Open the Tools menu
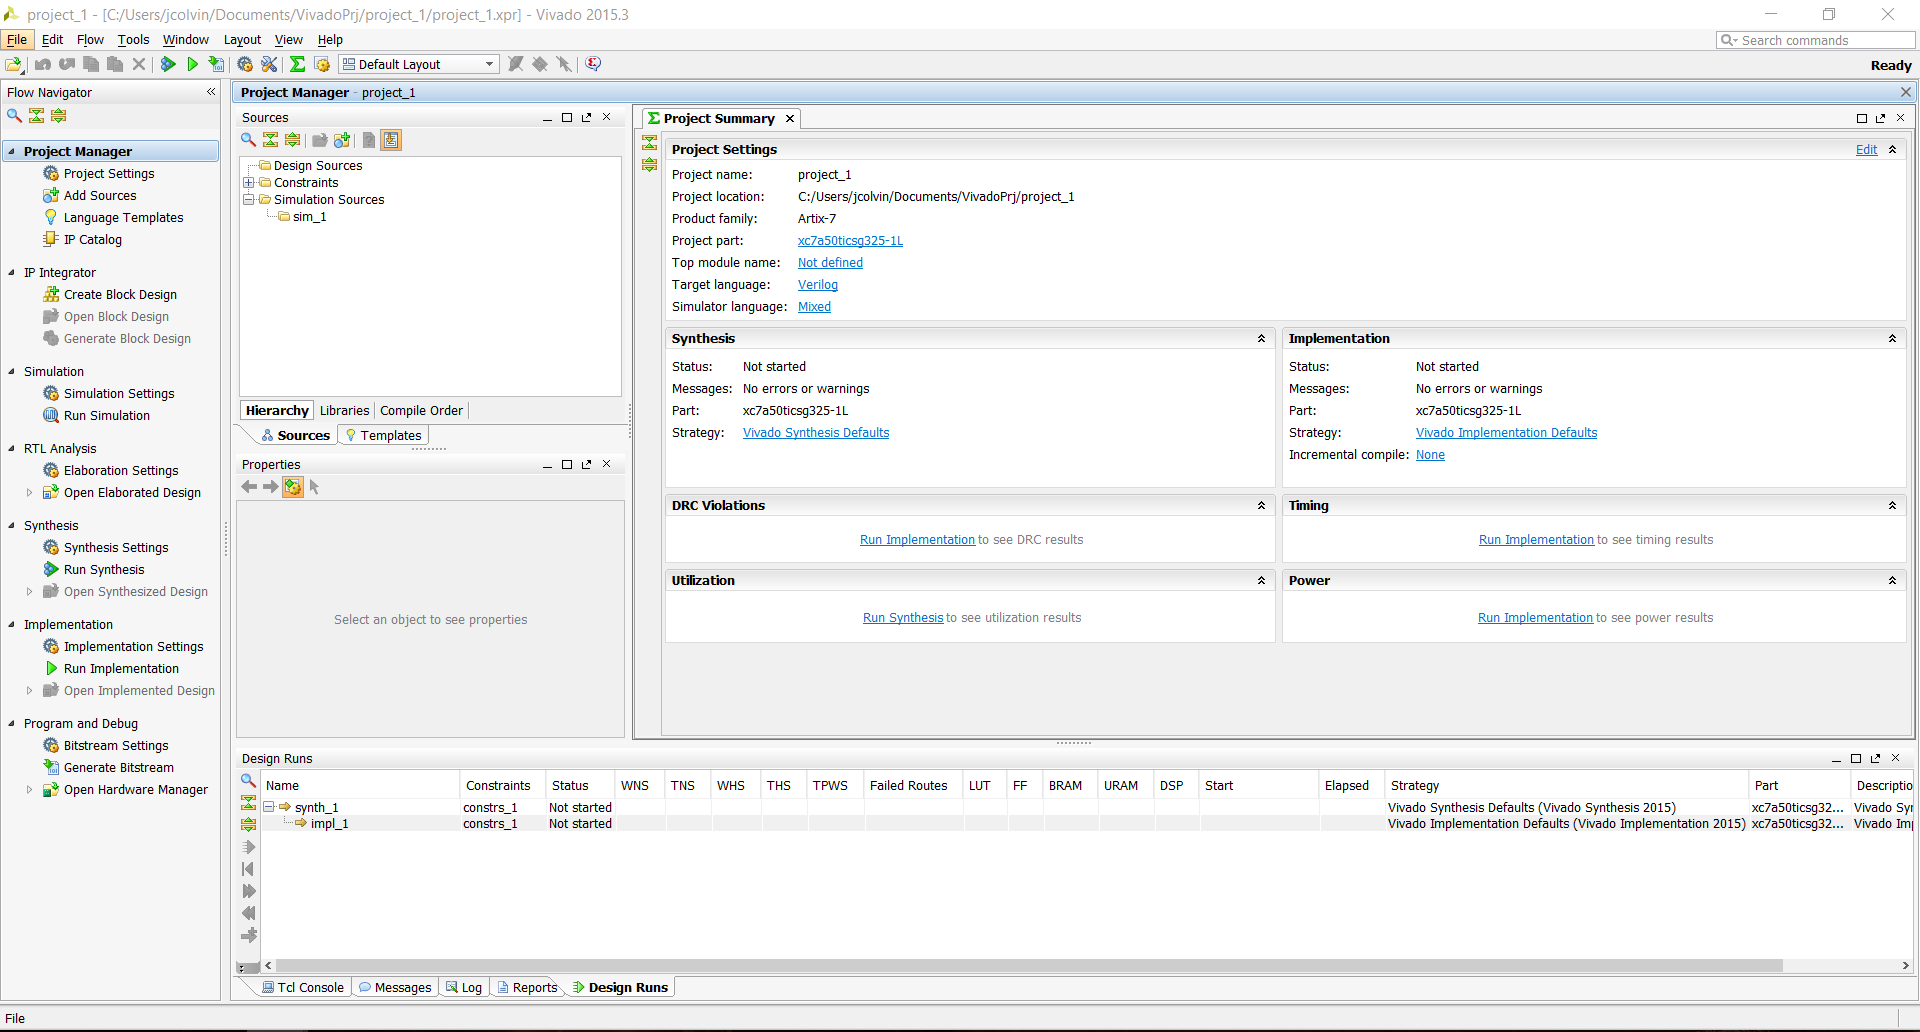This screenshot has height=1032, width=1920. click(133, 40)
